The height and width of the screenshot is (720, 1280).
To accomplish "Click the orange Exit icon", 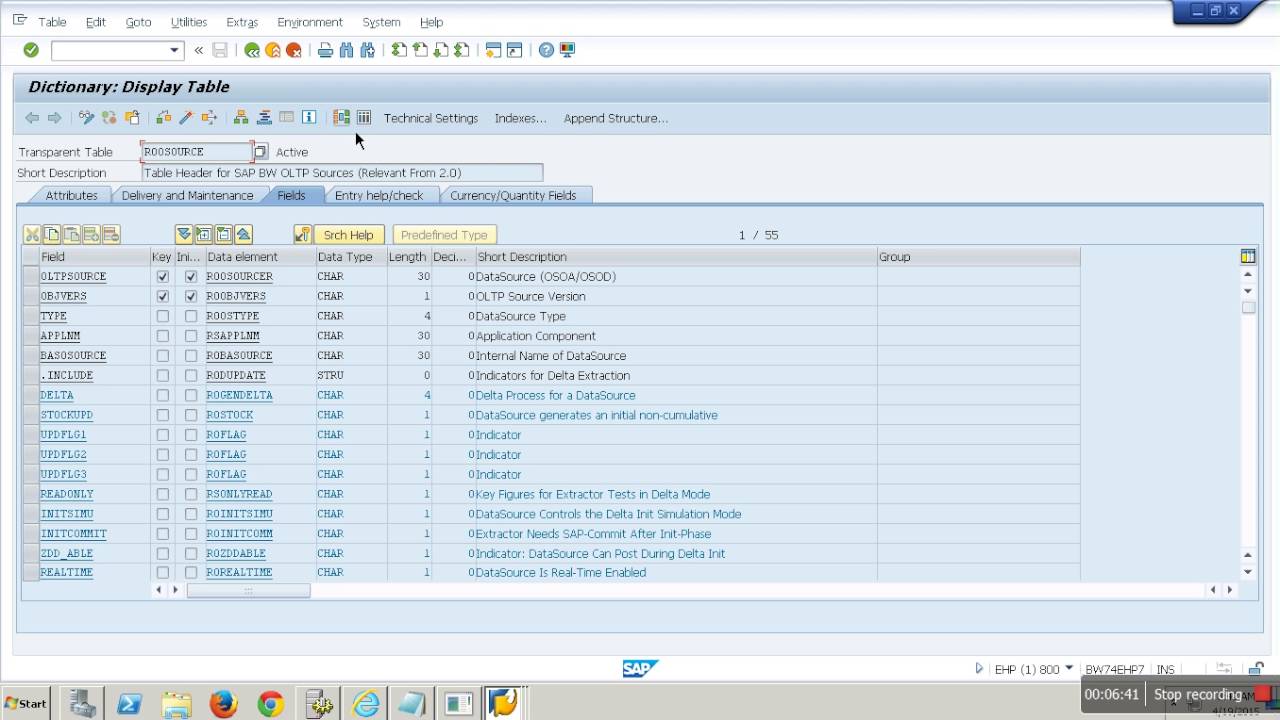I will tap(273, 50).
